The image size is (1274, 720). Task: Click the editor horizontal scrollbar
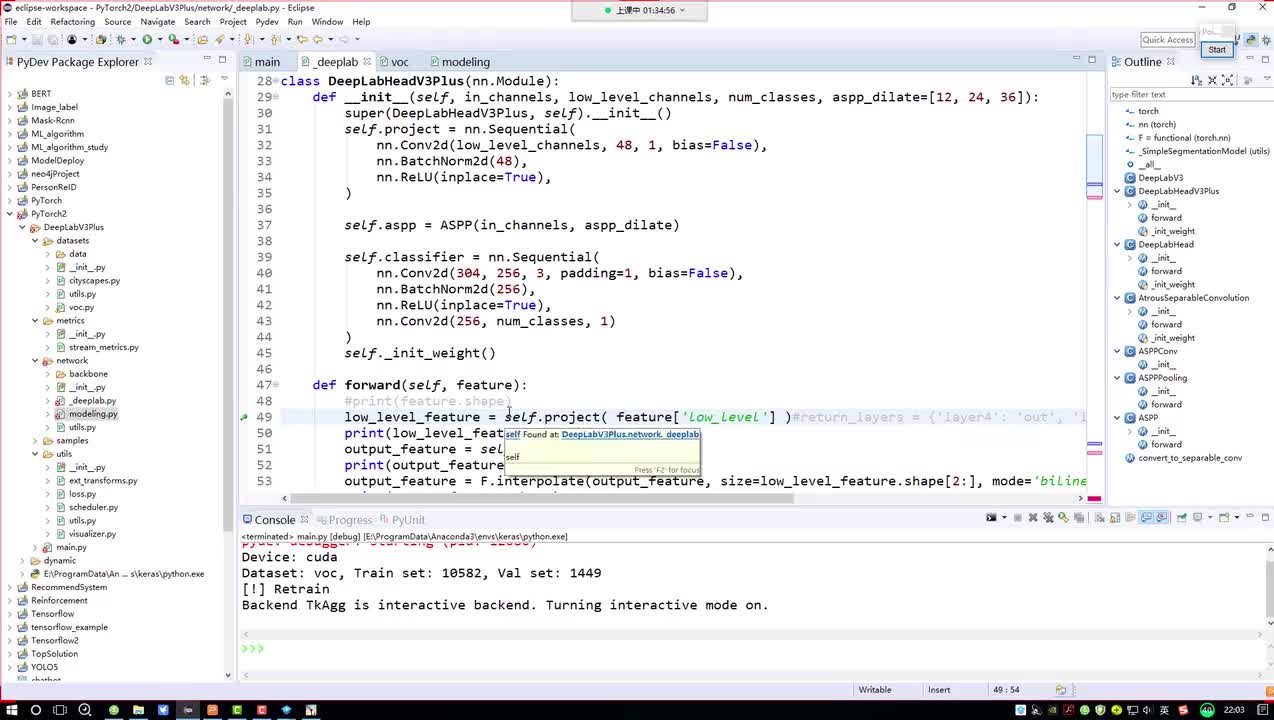tap(543, 498)
